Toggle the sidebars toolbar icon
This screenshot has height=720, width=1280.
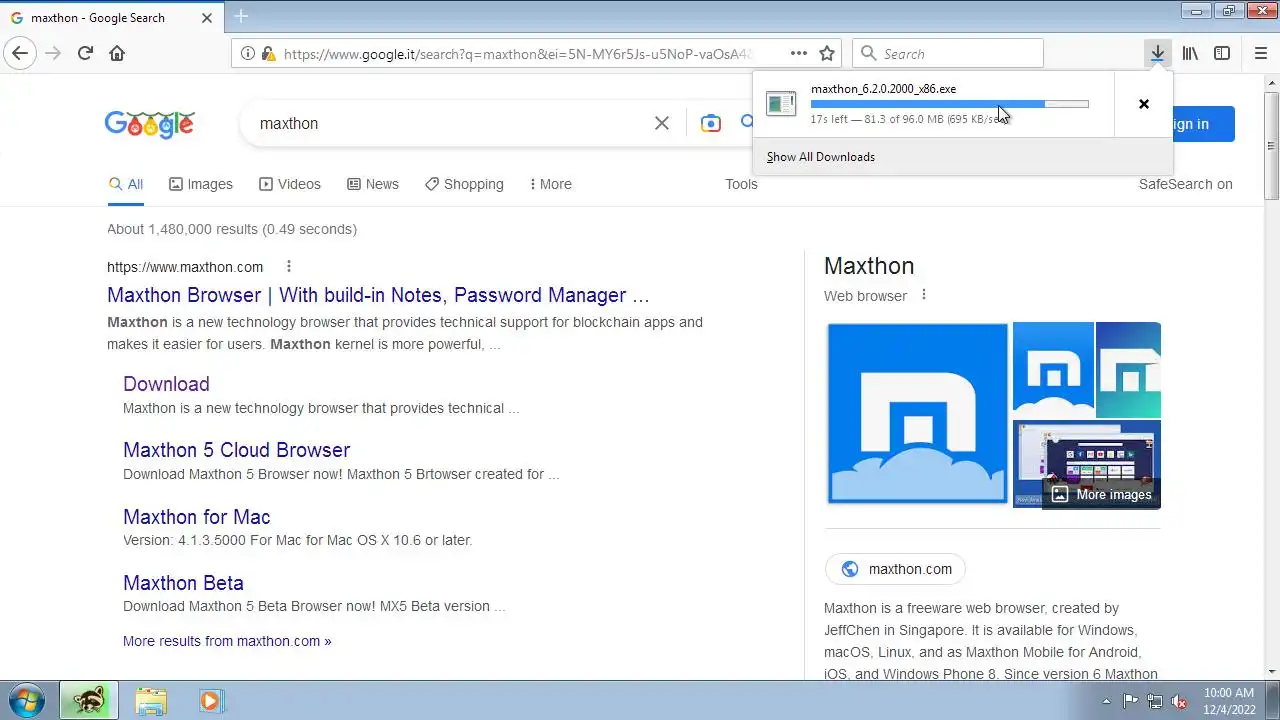point(1222,53)
